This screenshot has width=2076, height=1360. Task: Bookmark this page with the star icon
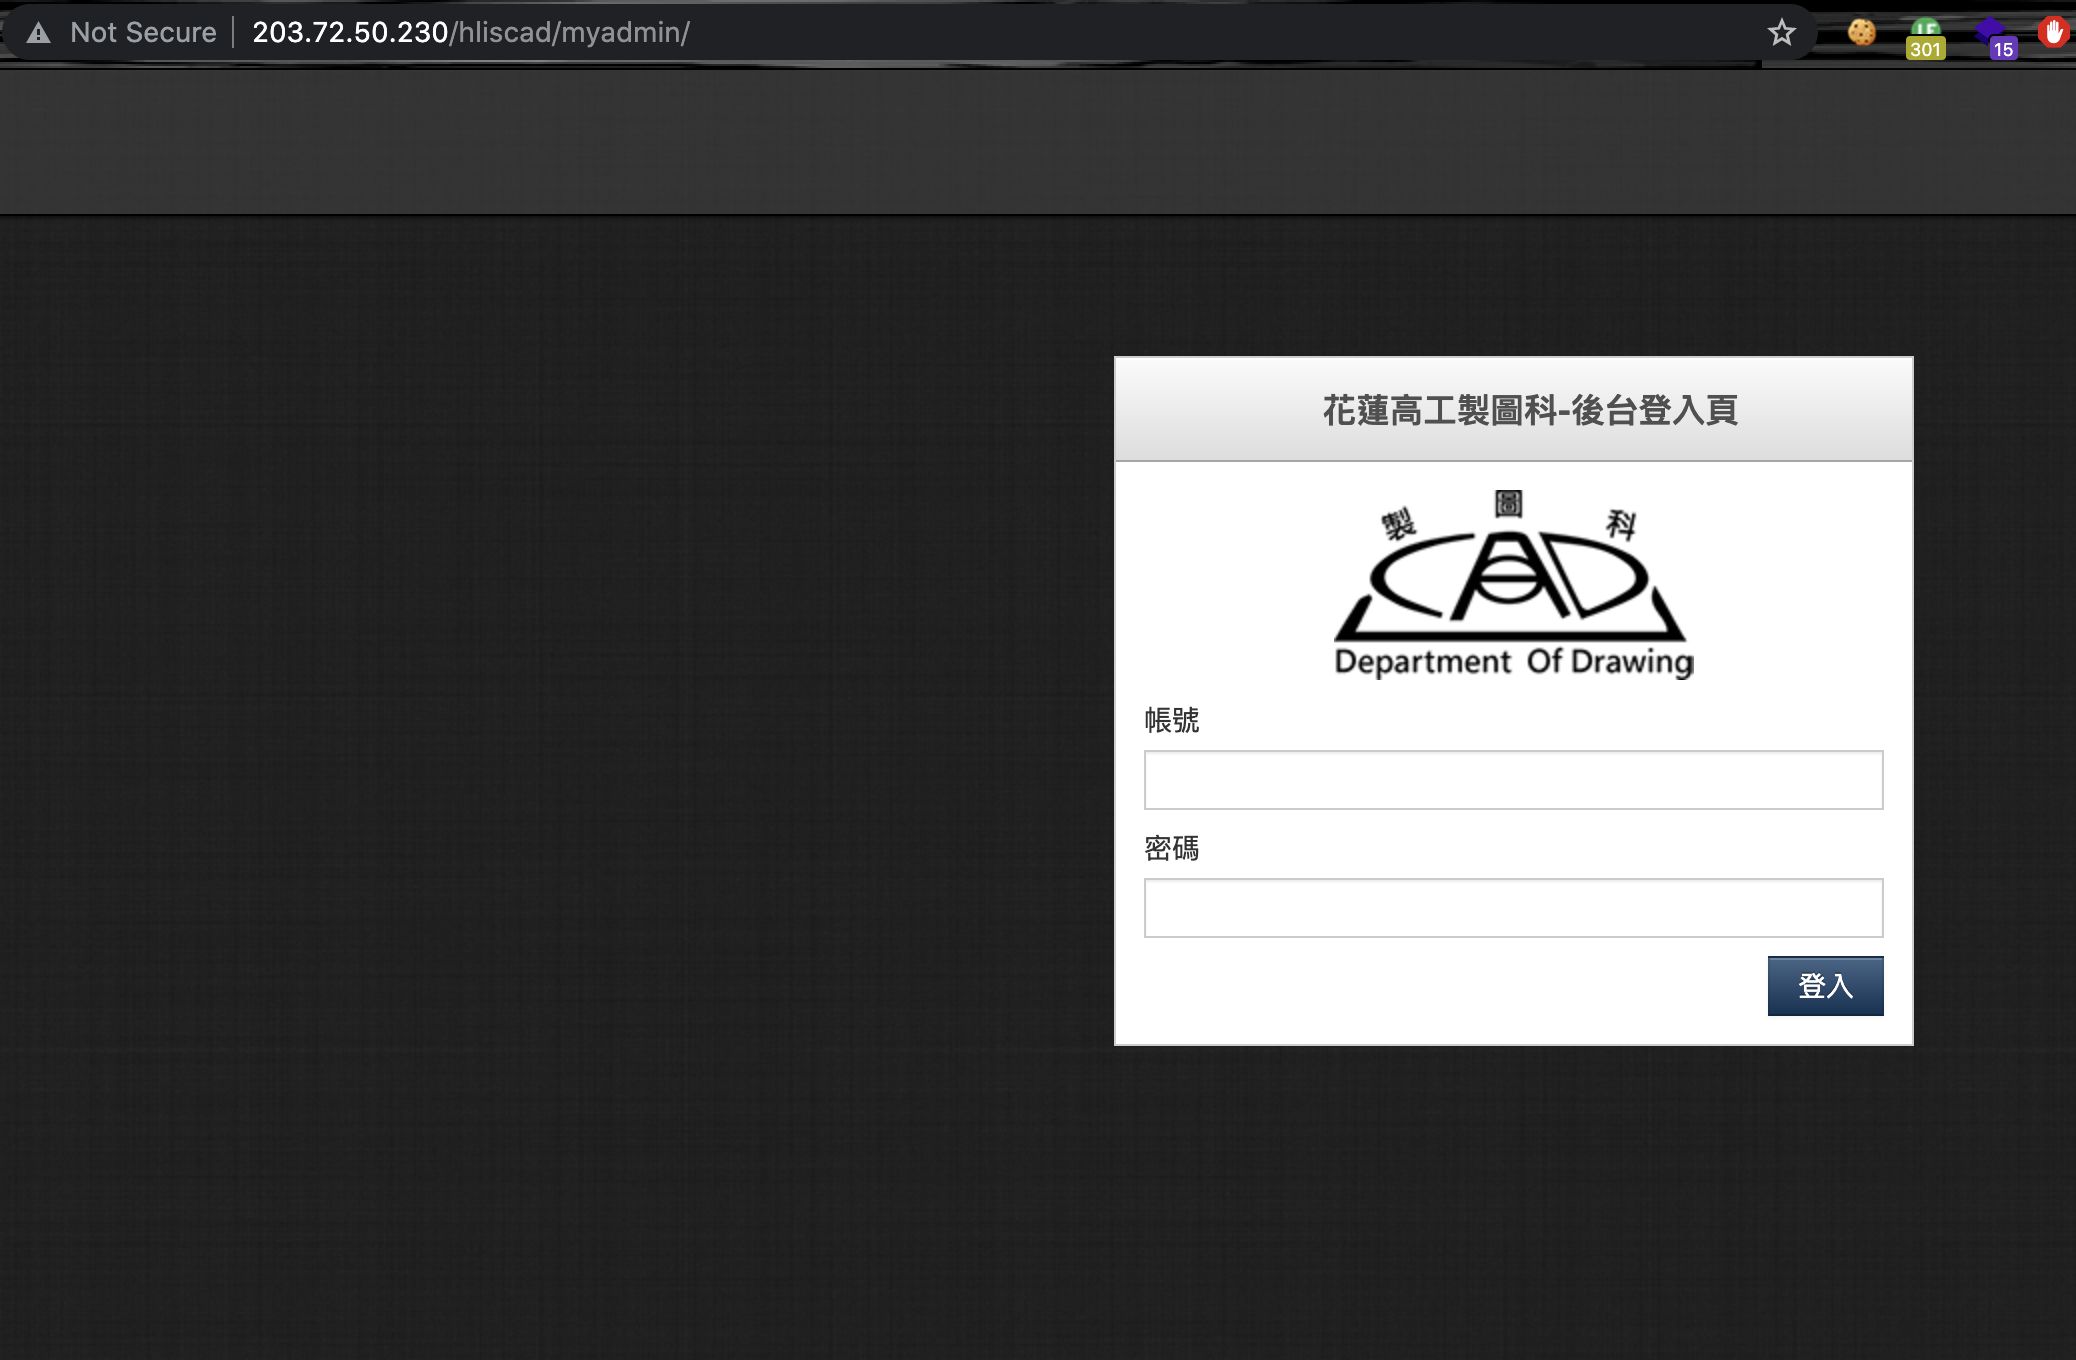click(1781, 33)
